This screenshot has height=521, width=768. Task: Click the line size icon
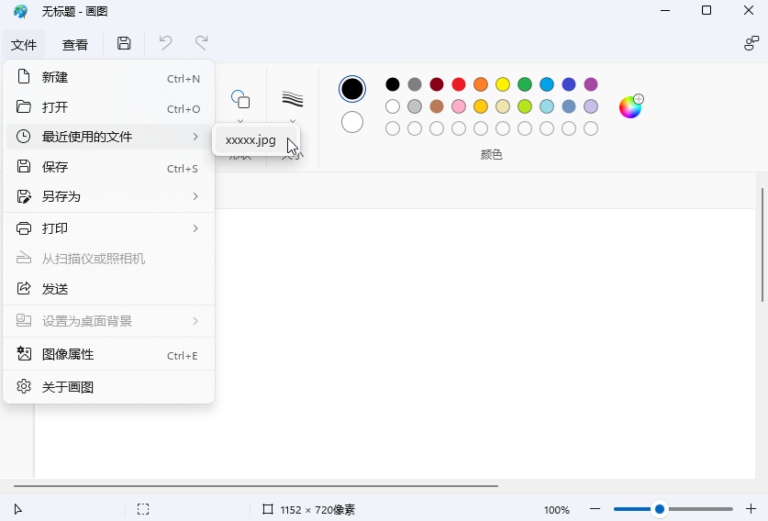[x=292, y=99]
